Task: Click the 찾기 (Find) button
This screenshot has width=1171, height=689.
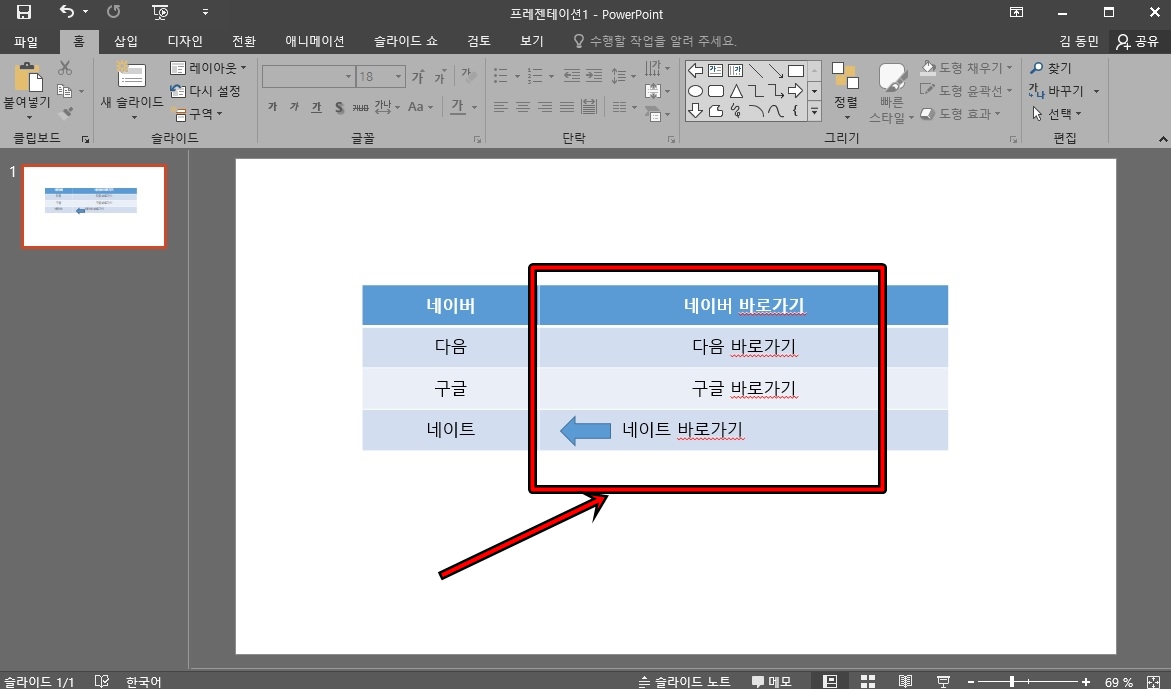Action: pyautogui.click(x=1050, y=68)
